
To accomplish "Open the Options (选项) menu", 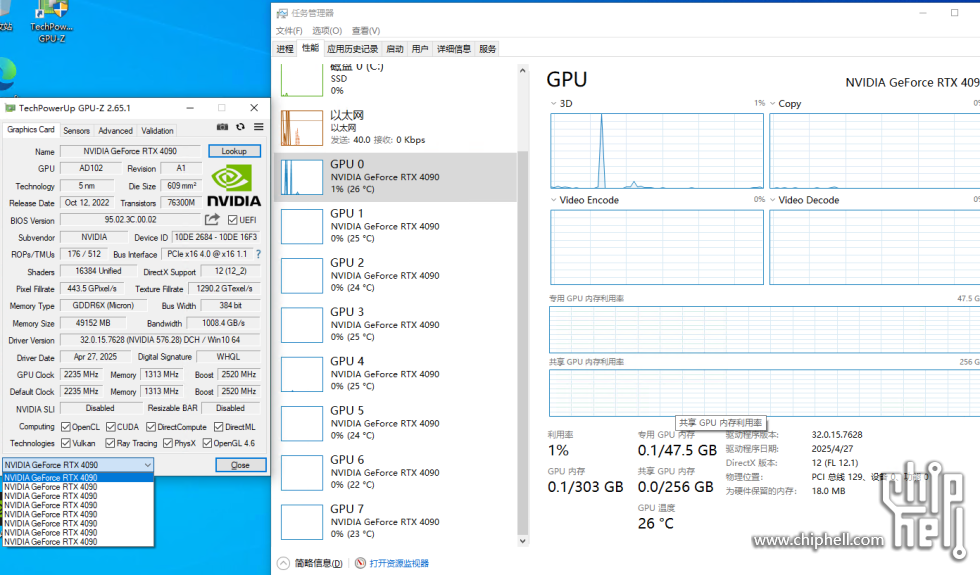I will tap(327, 31).
